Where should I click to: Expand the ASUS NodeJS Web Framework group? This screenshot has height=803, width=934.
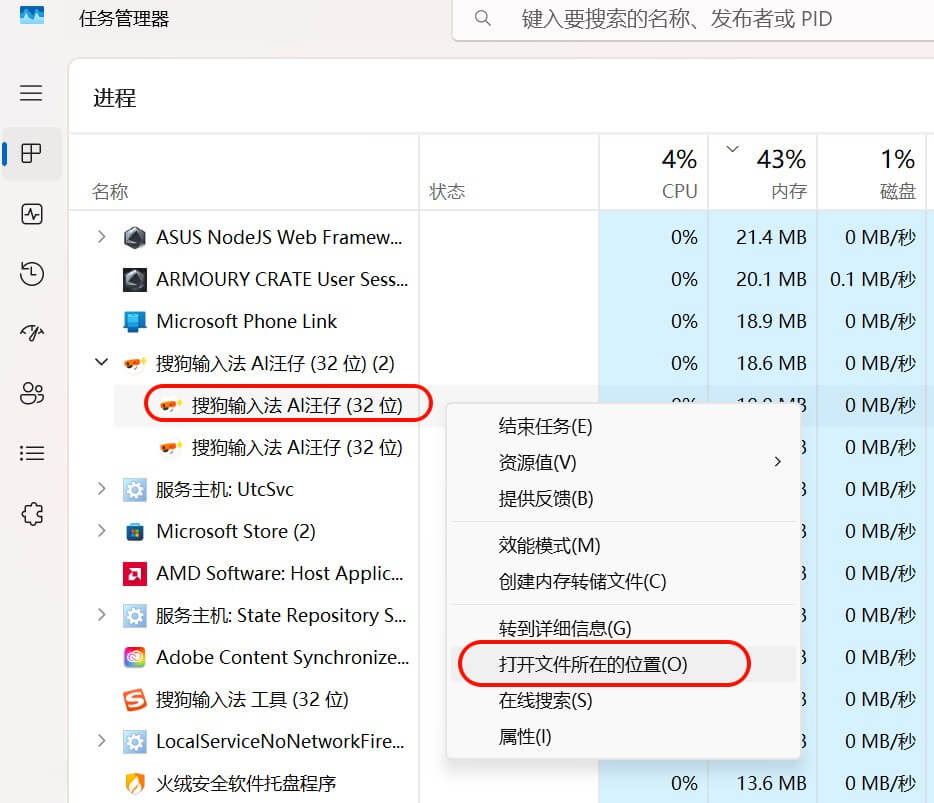click(x=101, y=237)
